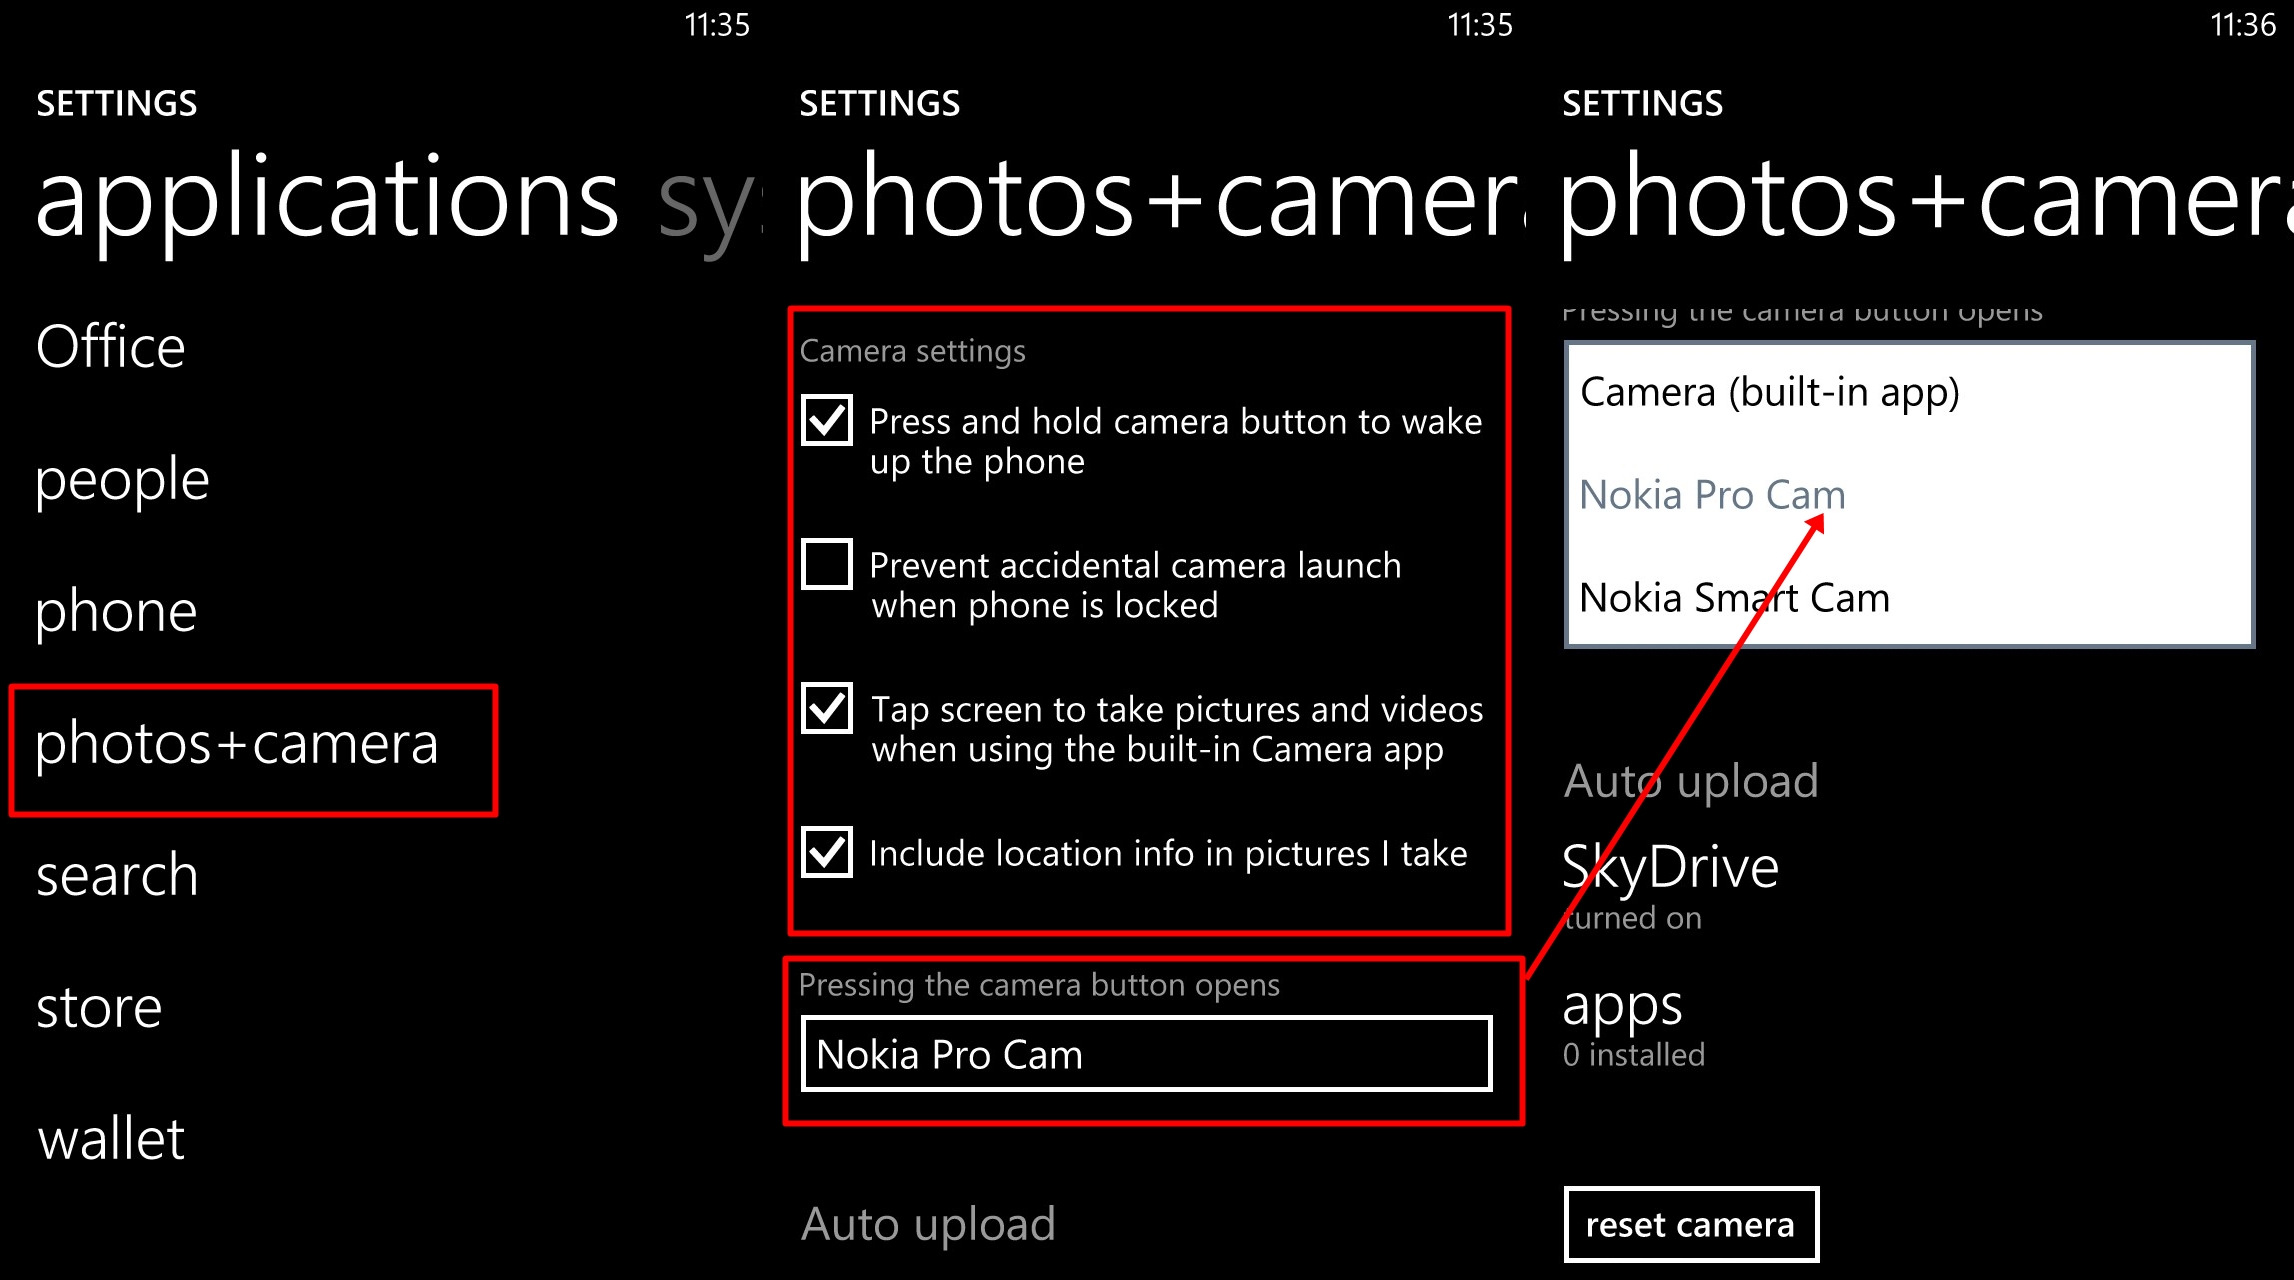Click 'Auto upload' heading in middle screen
The width and height of the screenshot is (2294, 1280).
point(928,1224)
